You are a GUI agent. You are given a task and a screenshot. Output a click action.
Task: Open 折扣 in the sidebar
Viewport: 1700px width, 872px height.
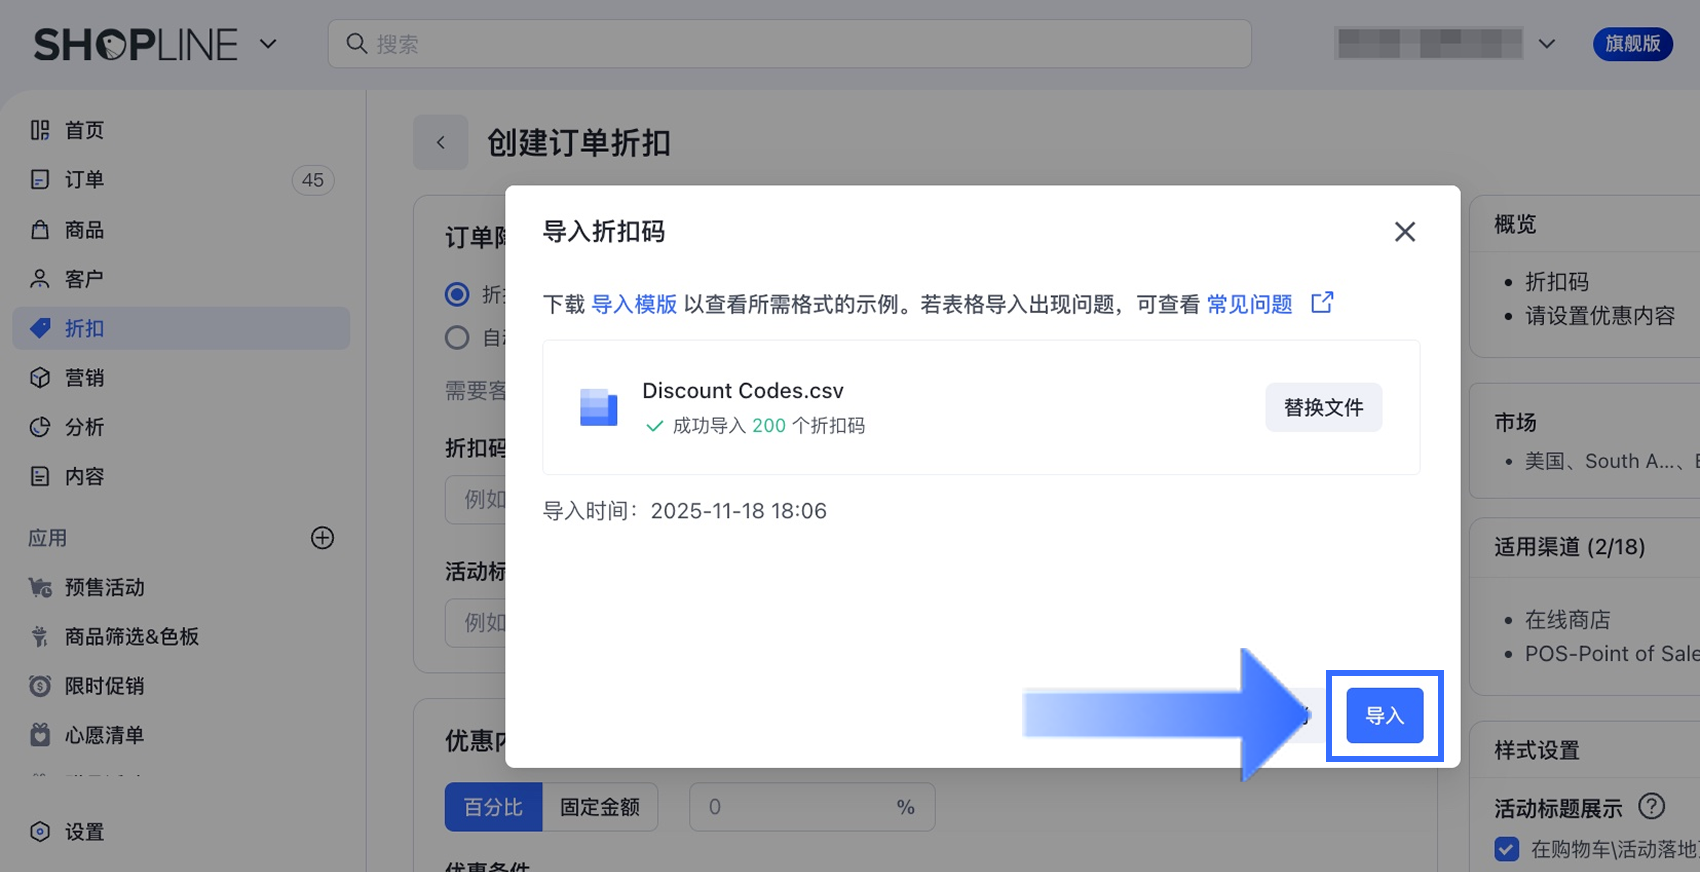click(x=181, y=328)
